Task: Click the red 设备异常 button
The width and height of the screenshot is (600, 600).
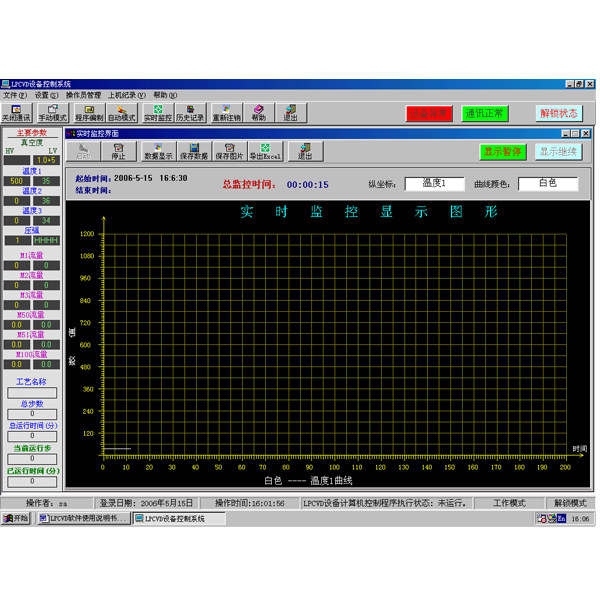Action: point(429,113)
